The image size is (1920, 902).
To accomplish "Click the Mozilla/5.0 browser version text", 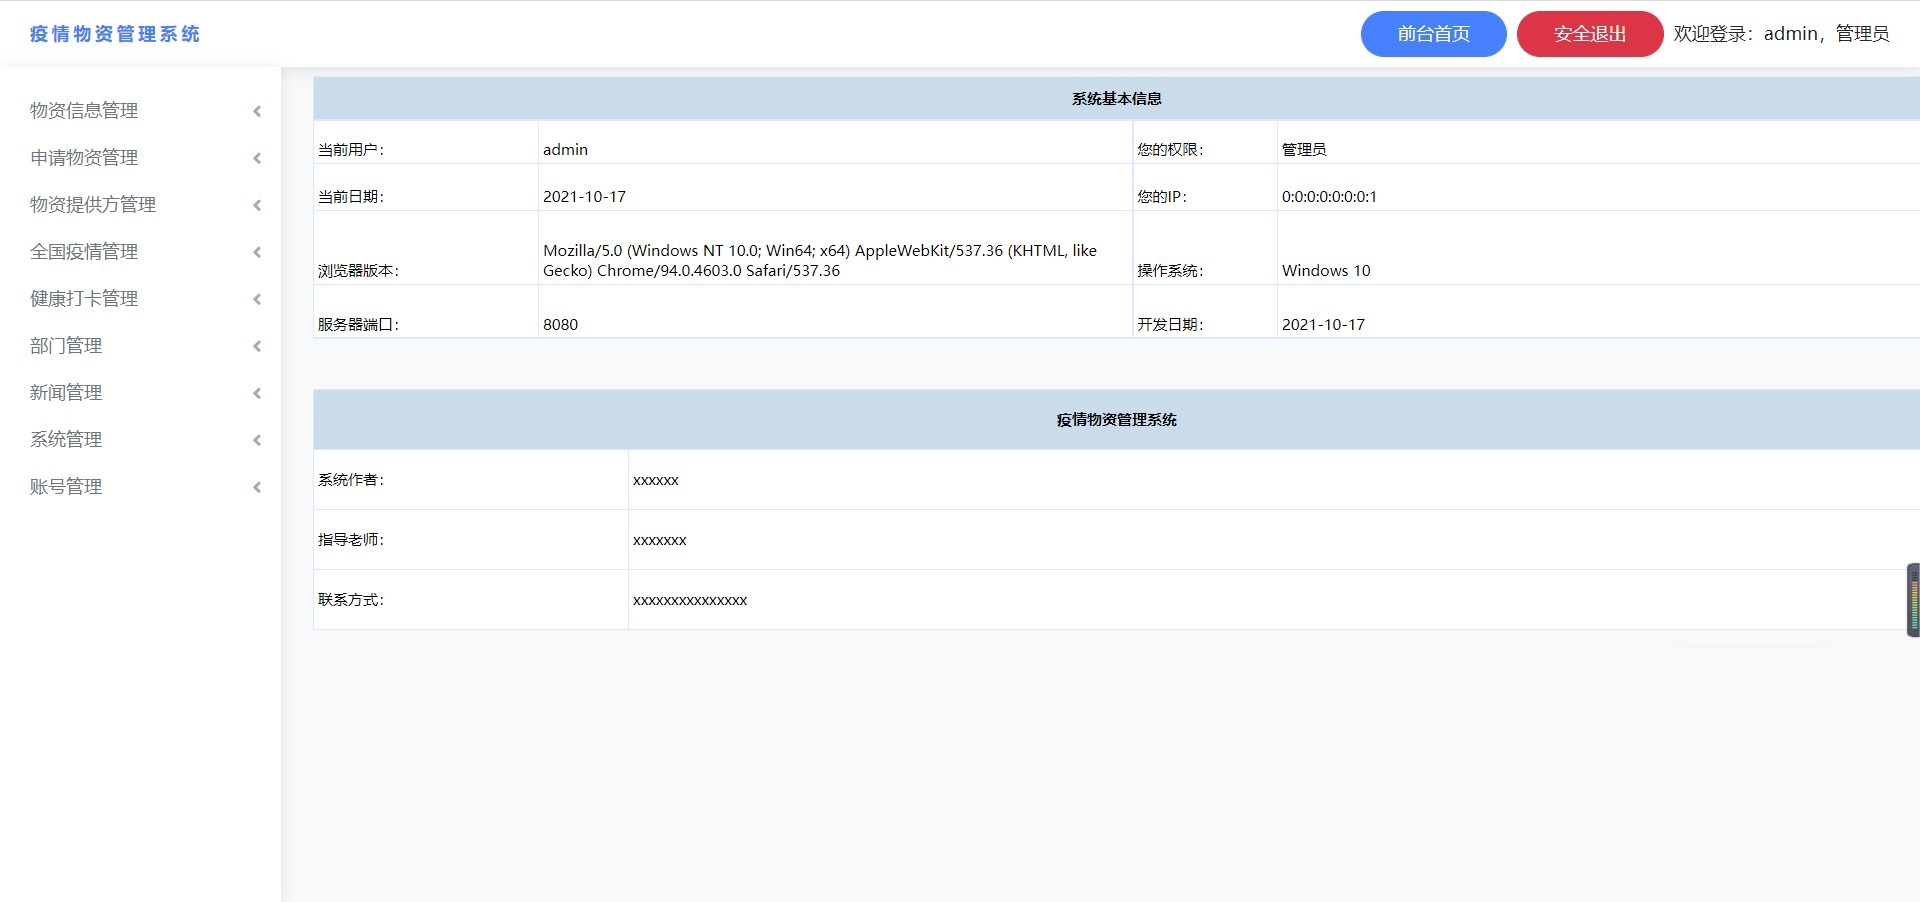I will (x=820, y=261).
